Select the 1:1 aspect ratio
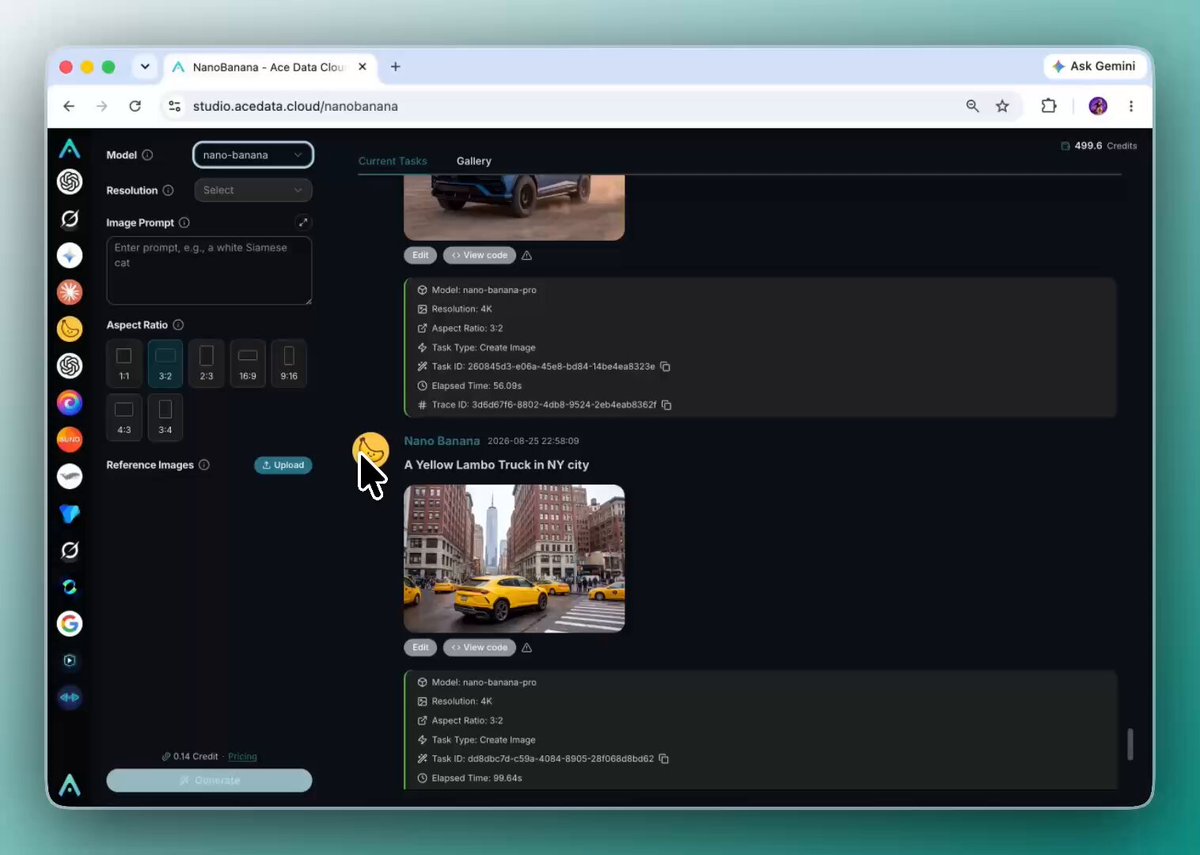 pos(124,364)
